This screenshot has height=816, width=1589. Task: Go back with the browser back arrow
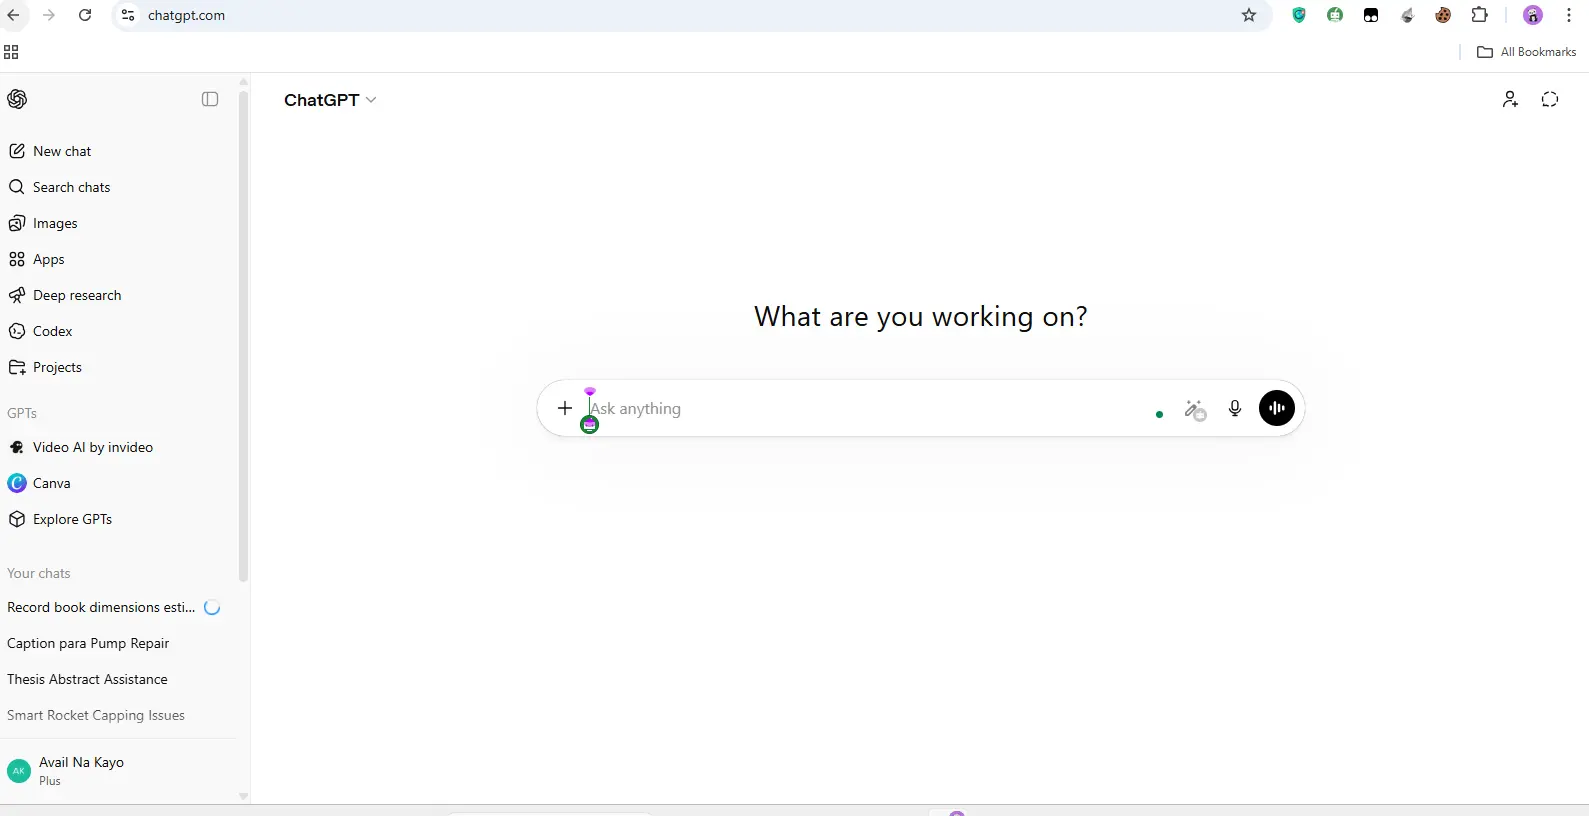(x=14, y=15)
